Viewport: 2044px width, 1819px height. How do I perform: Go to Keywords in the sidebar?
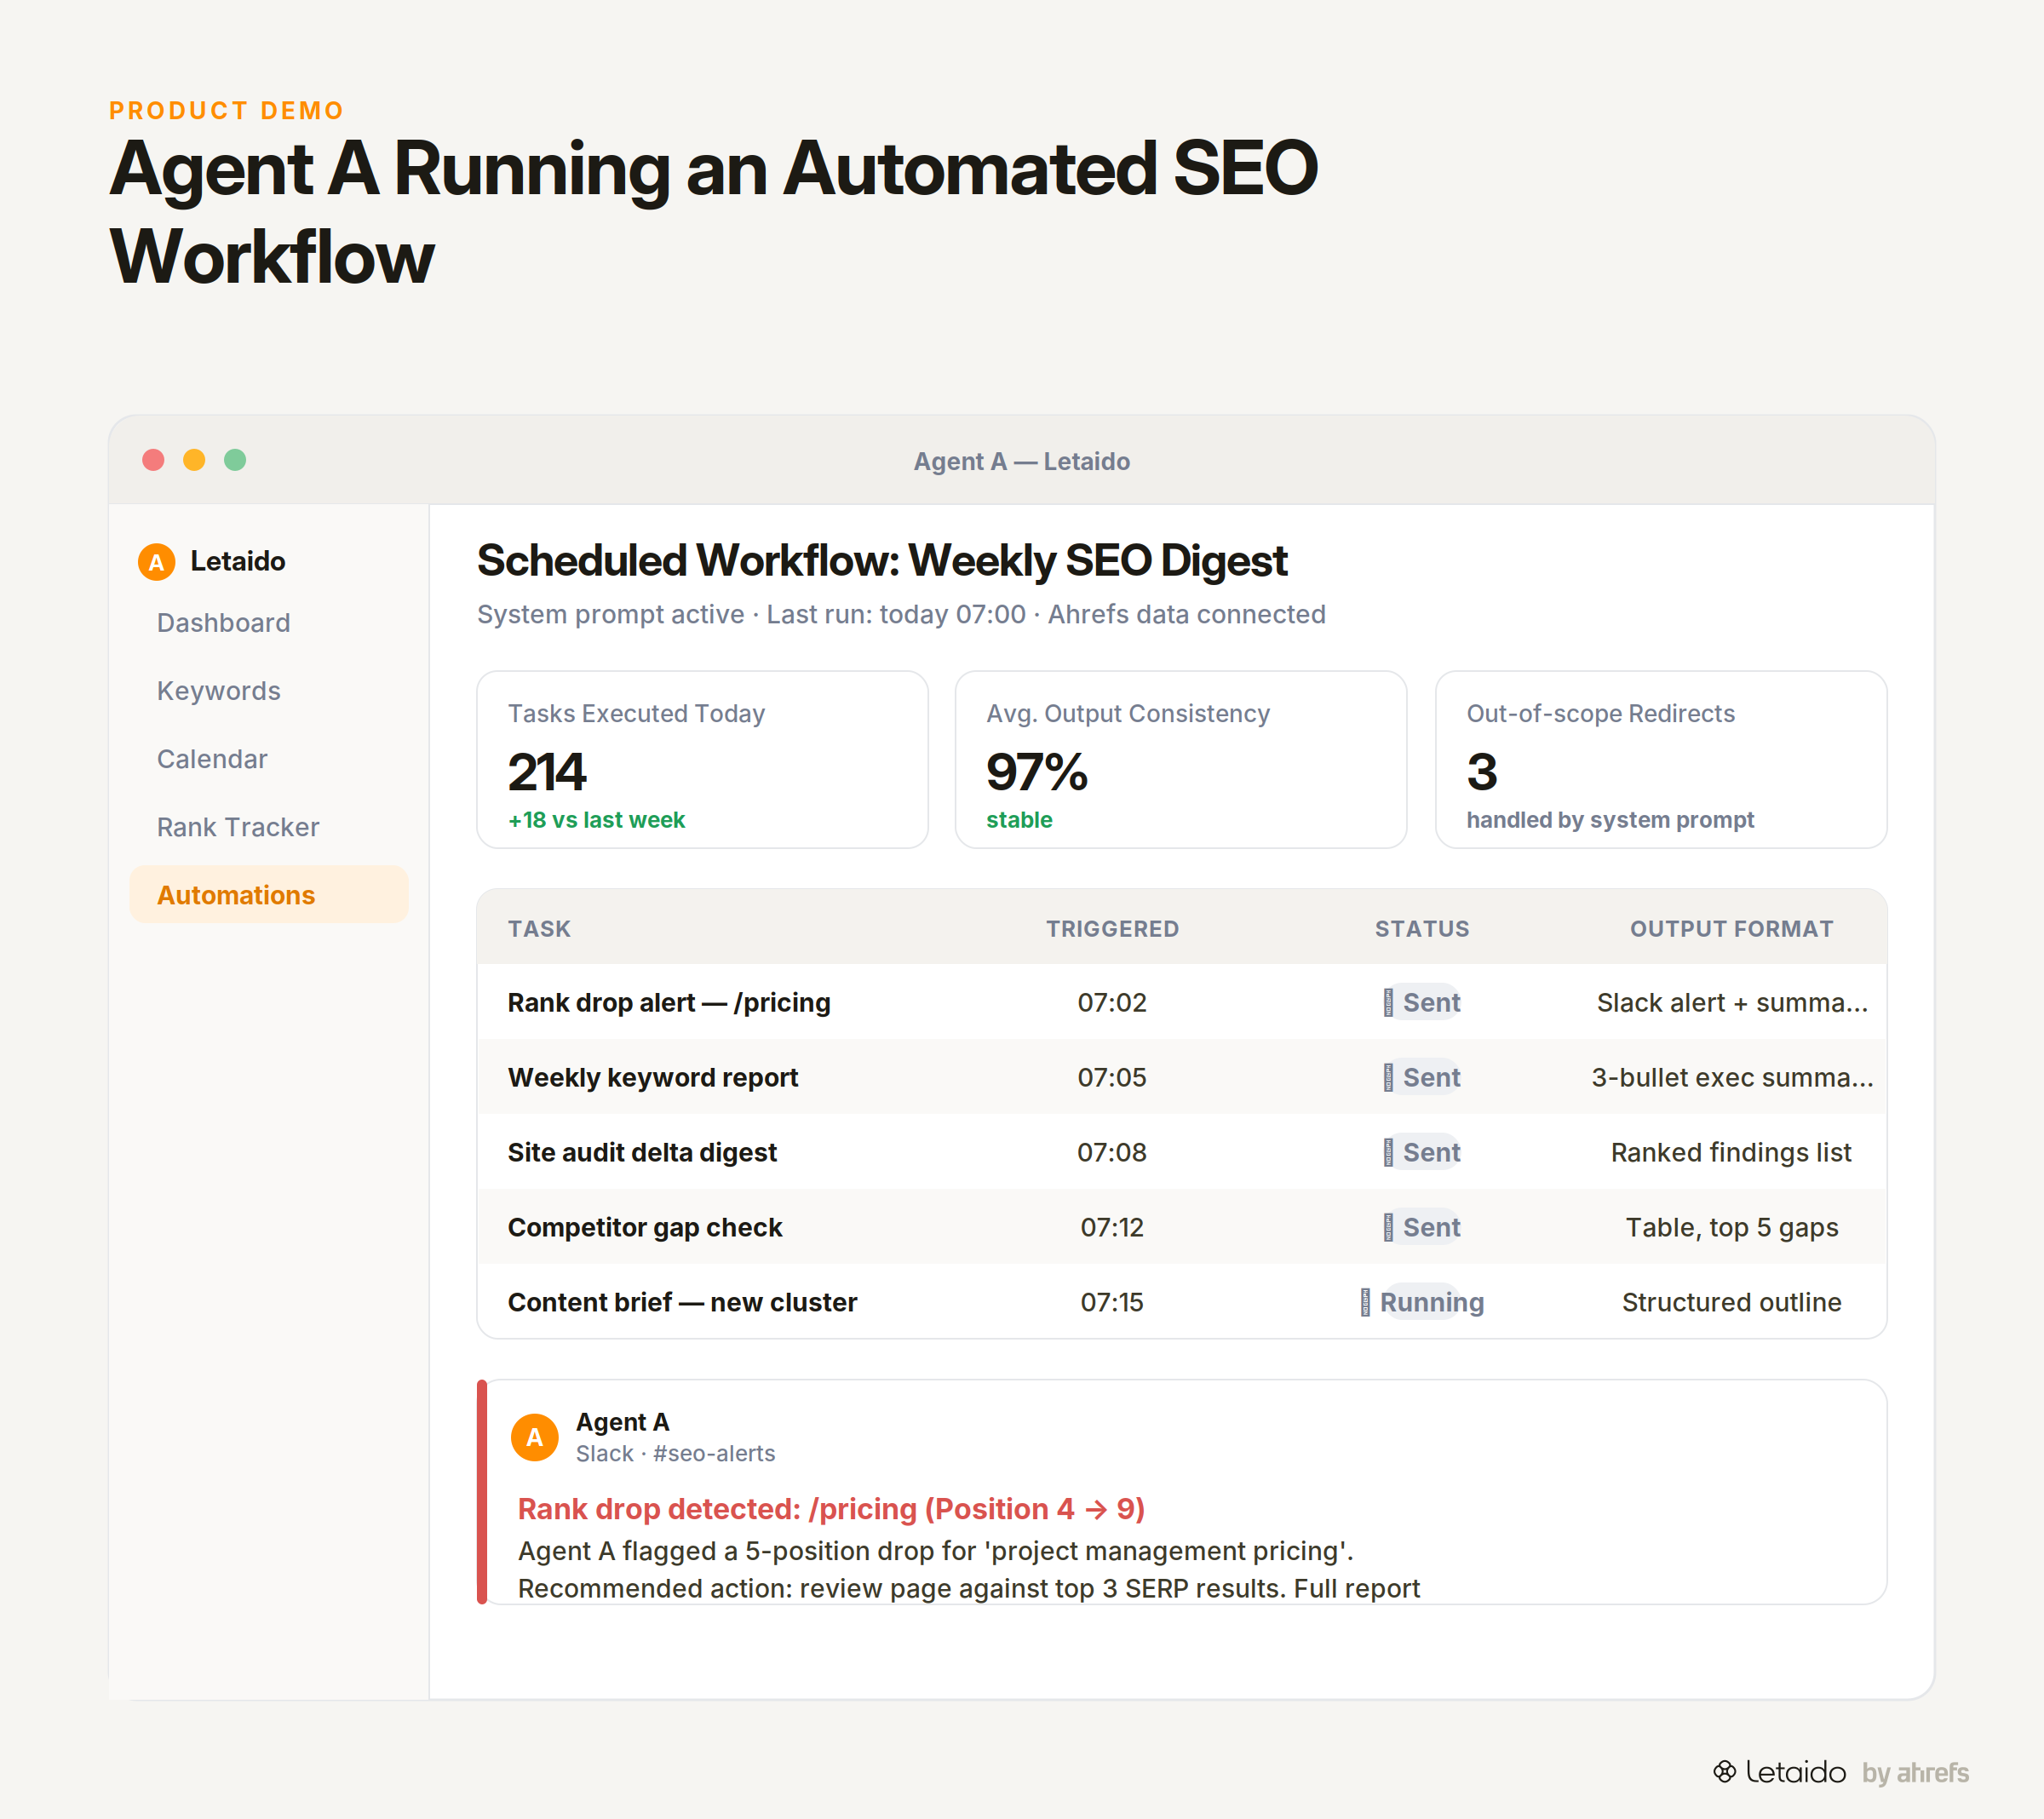(219, 691)
